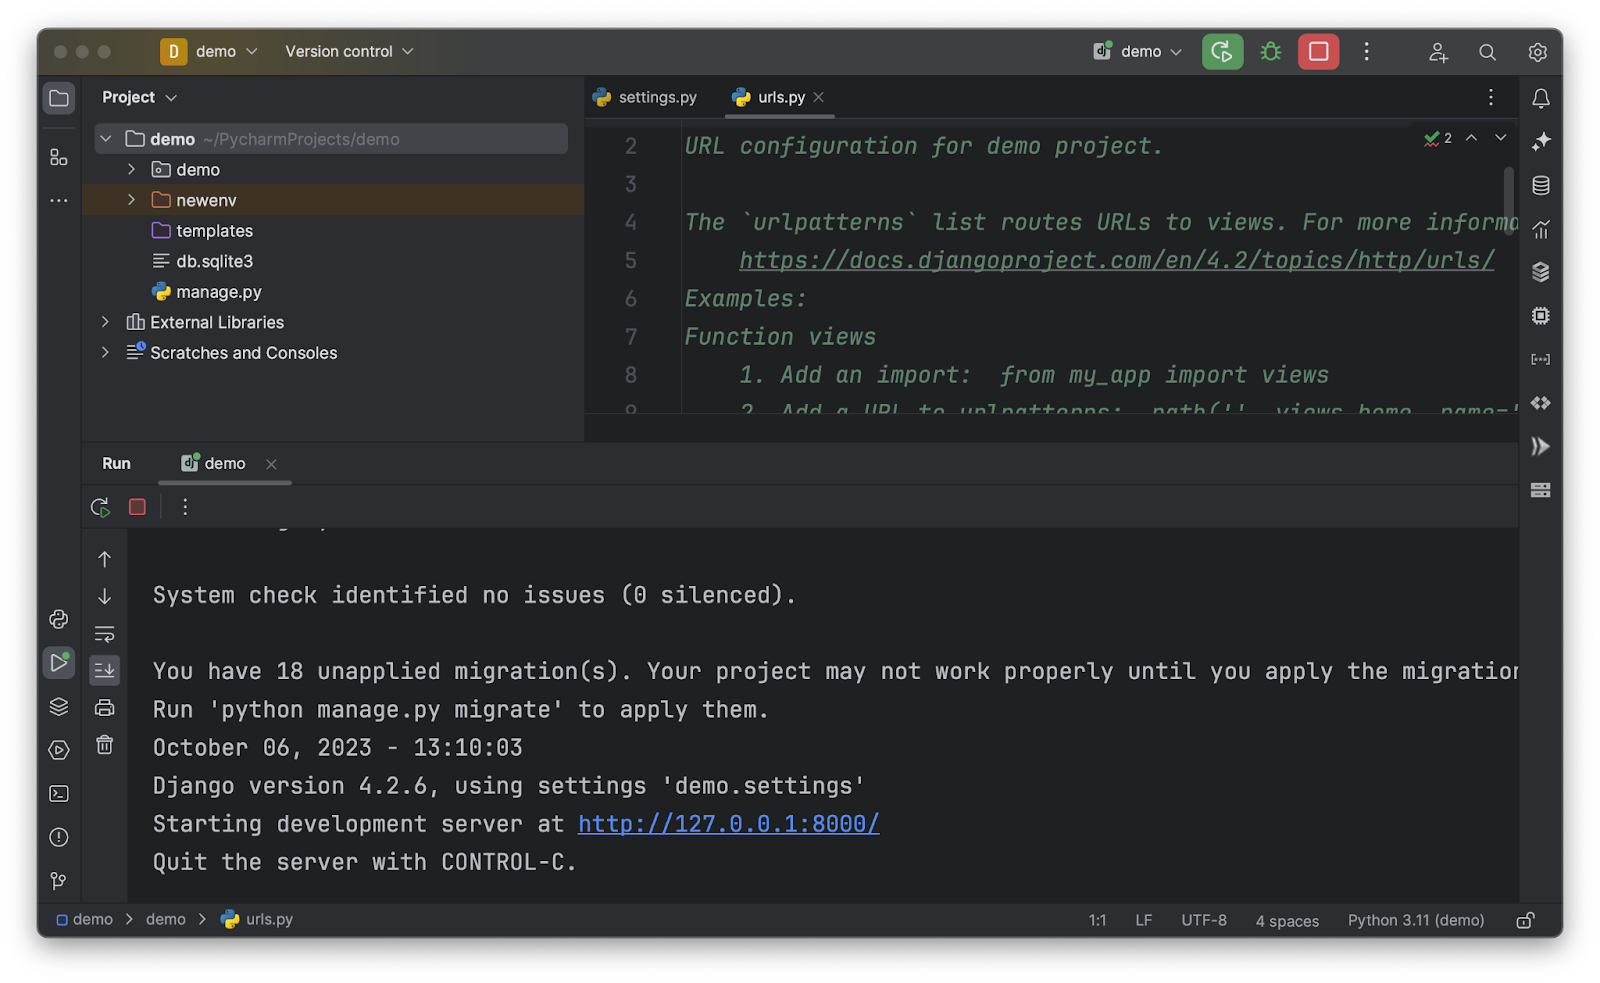Show more tool windows ellipsis in left sidebar
The height and width of the screenshot is (983, 1600).
[59, 201]
